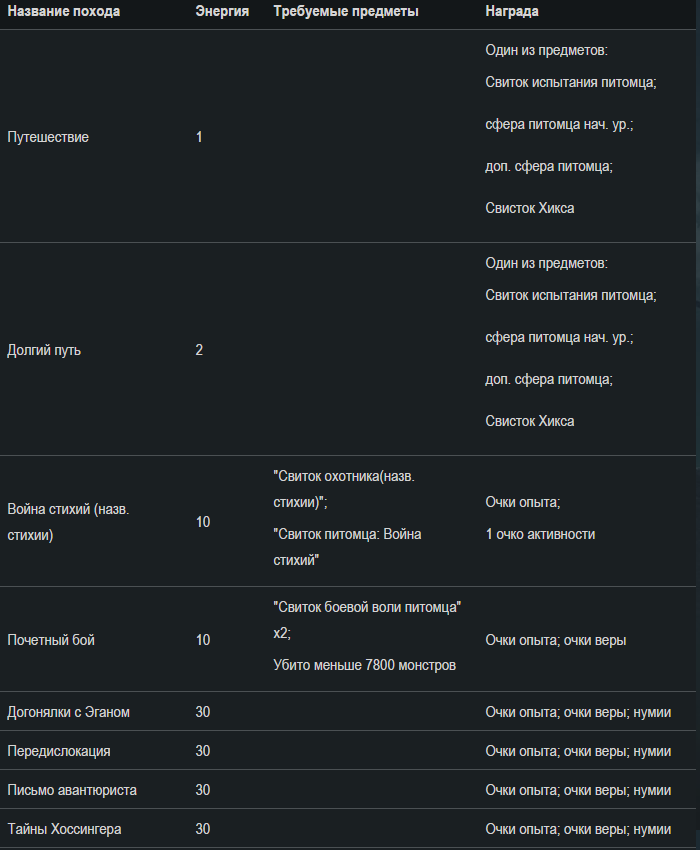The height and width of the screenshot is (850, 700).
Task: Click the 'Энергия' column header
Action: click(x=222, y=11)
